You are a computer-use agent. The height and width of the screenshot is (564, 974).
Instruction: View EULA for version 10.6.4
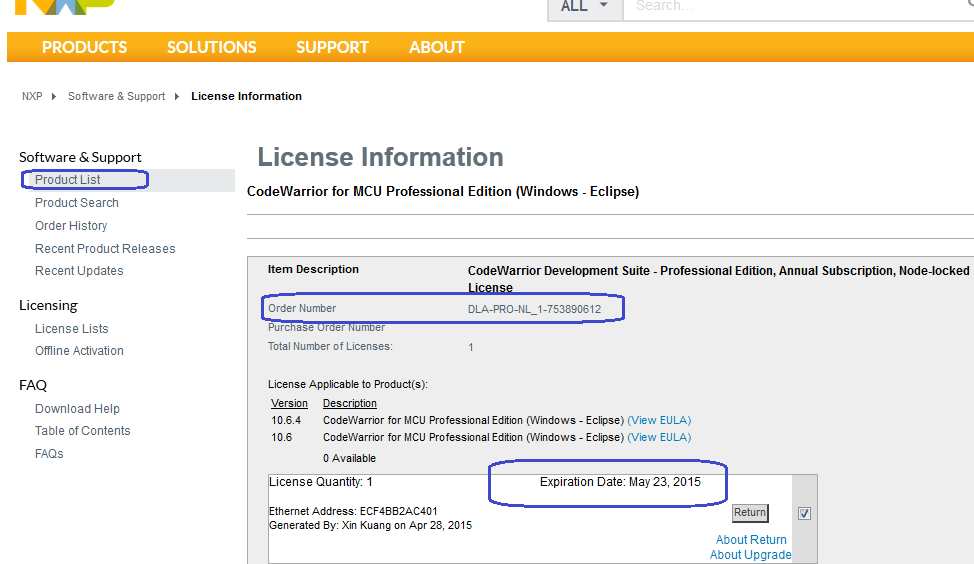tap(659, 421)
